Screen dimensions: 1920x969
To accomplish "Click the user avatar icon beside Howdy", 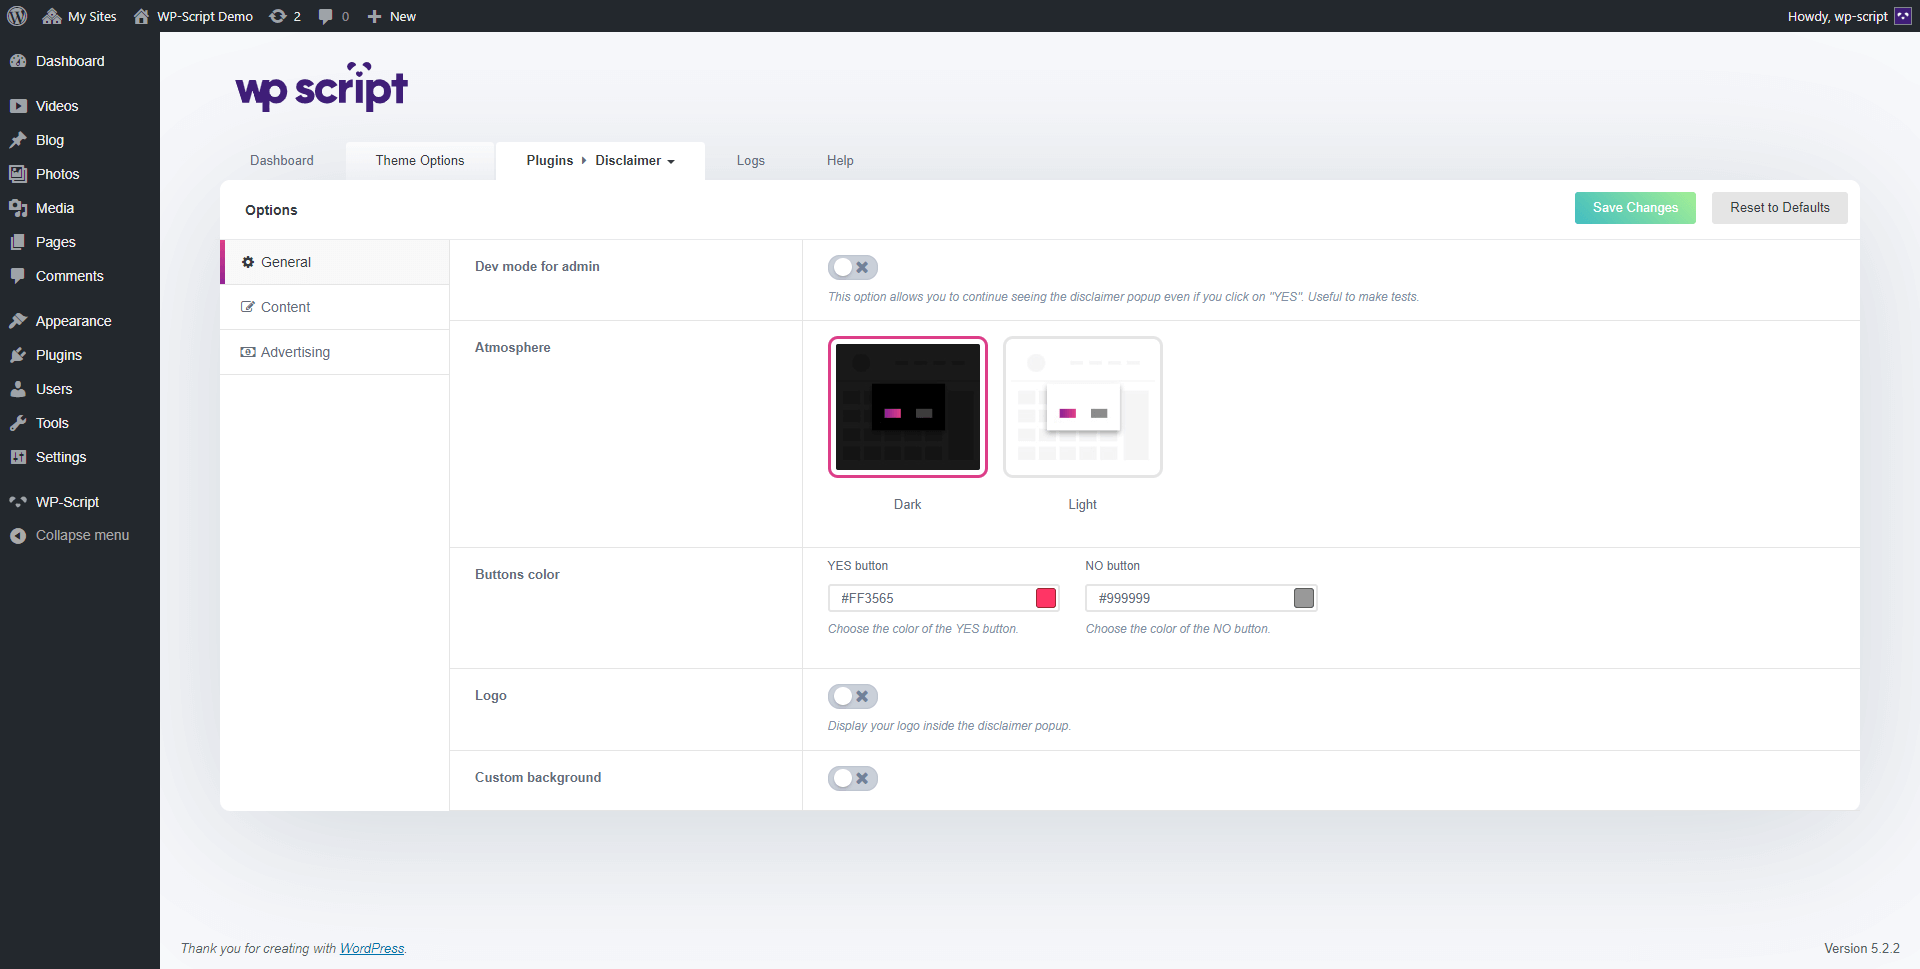I will click(x=1903, y=16).
